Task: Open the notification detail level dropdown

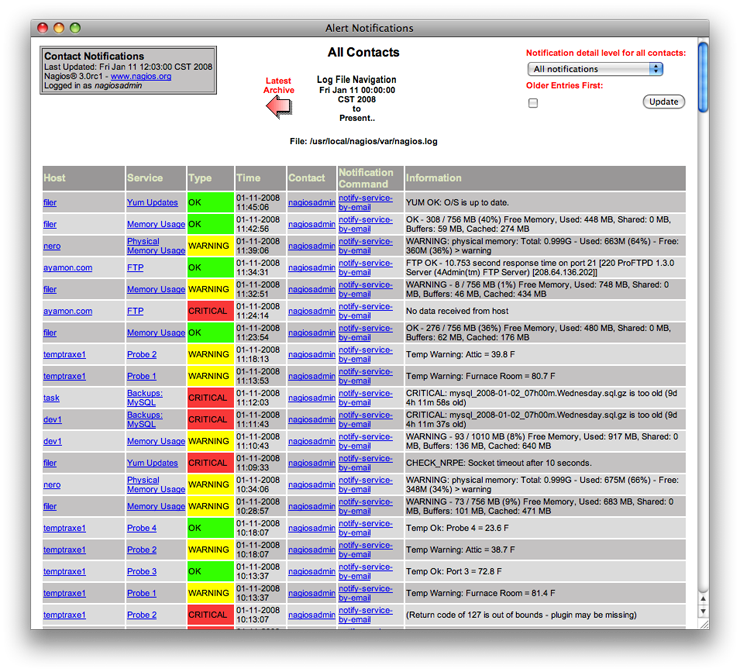Action: 595,69
